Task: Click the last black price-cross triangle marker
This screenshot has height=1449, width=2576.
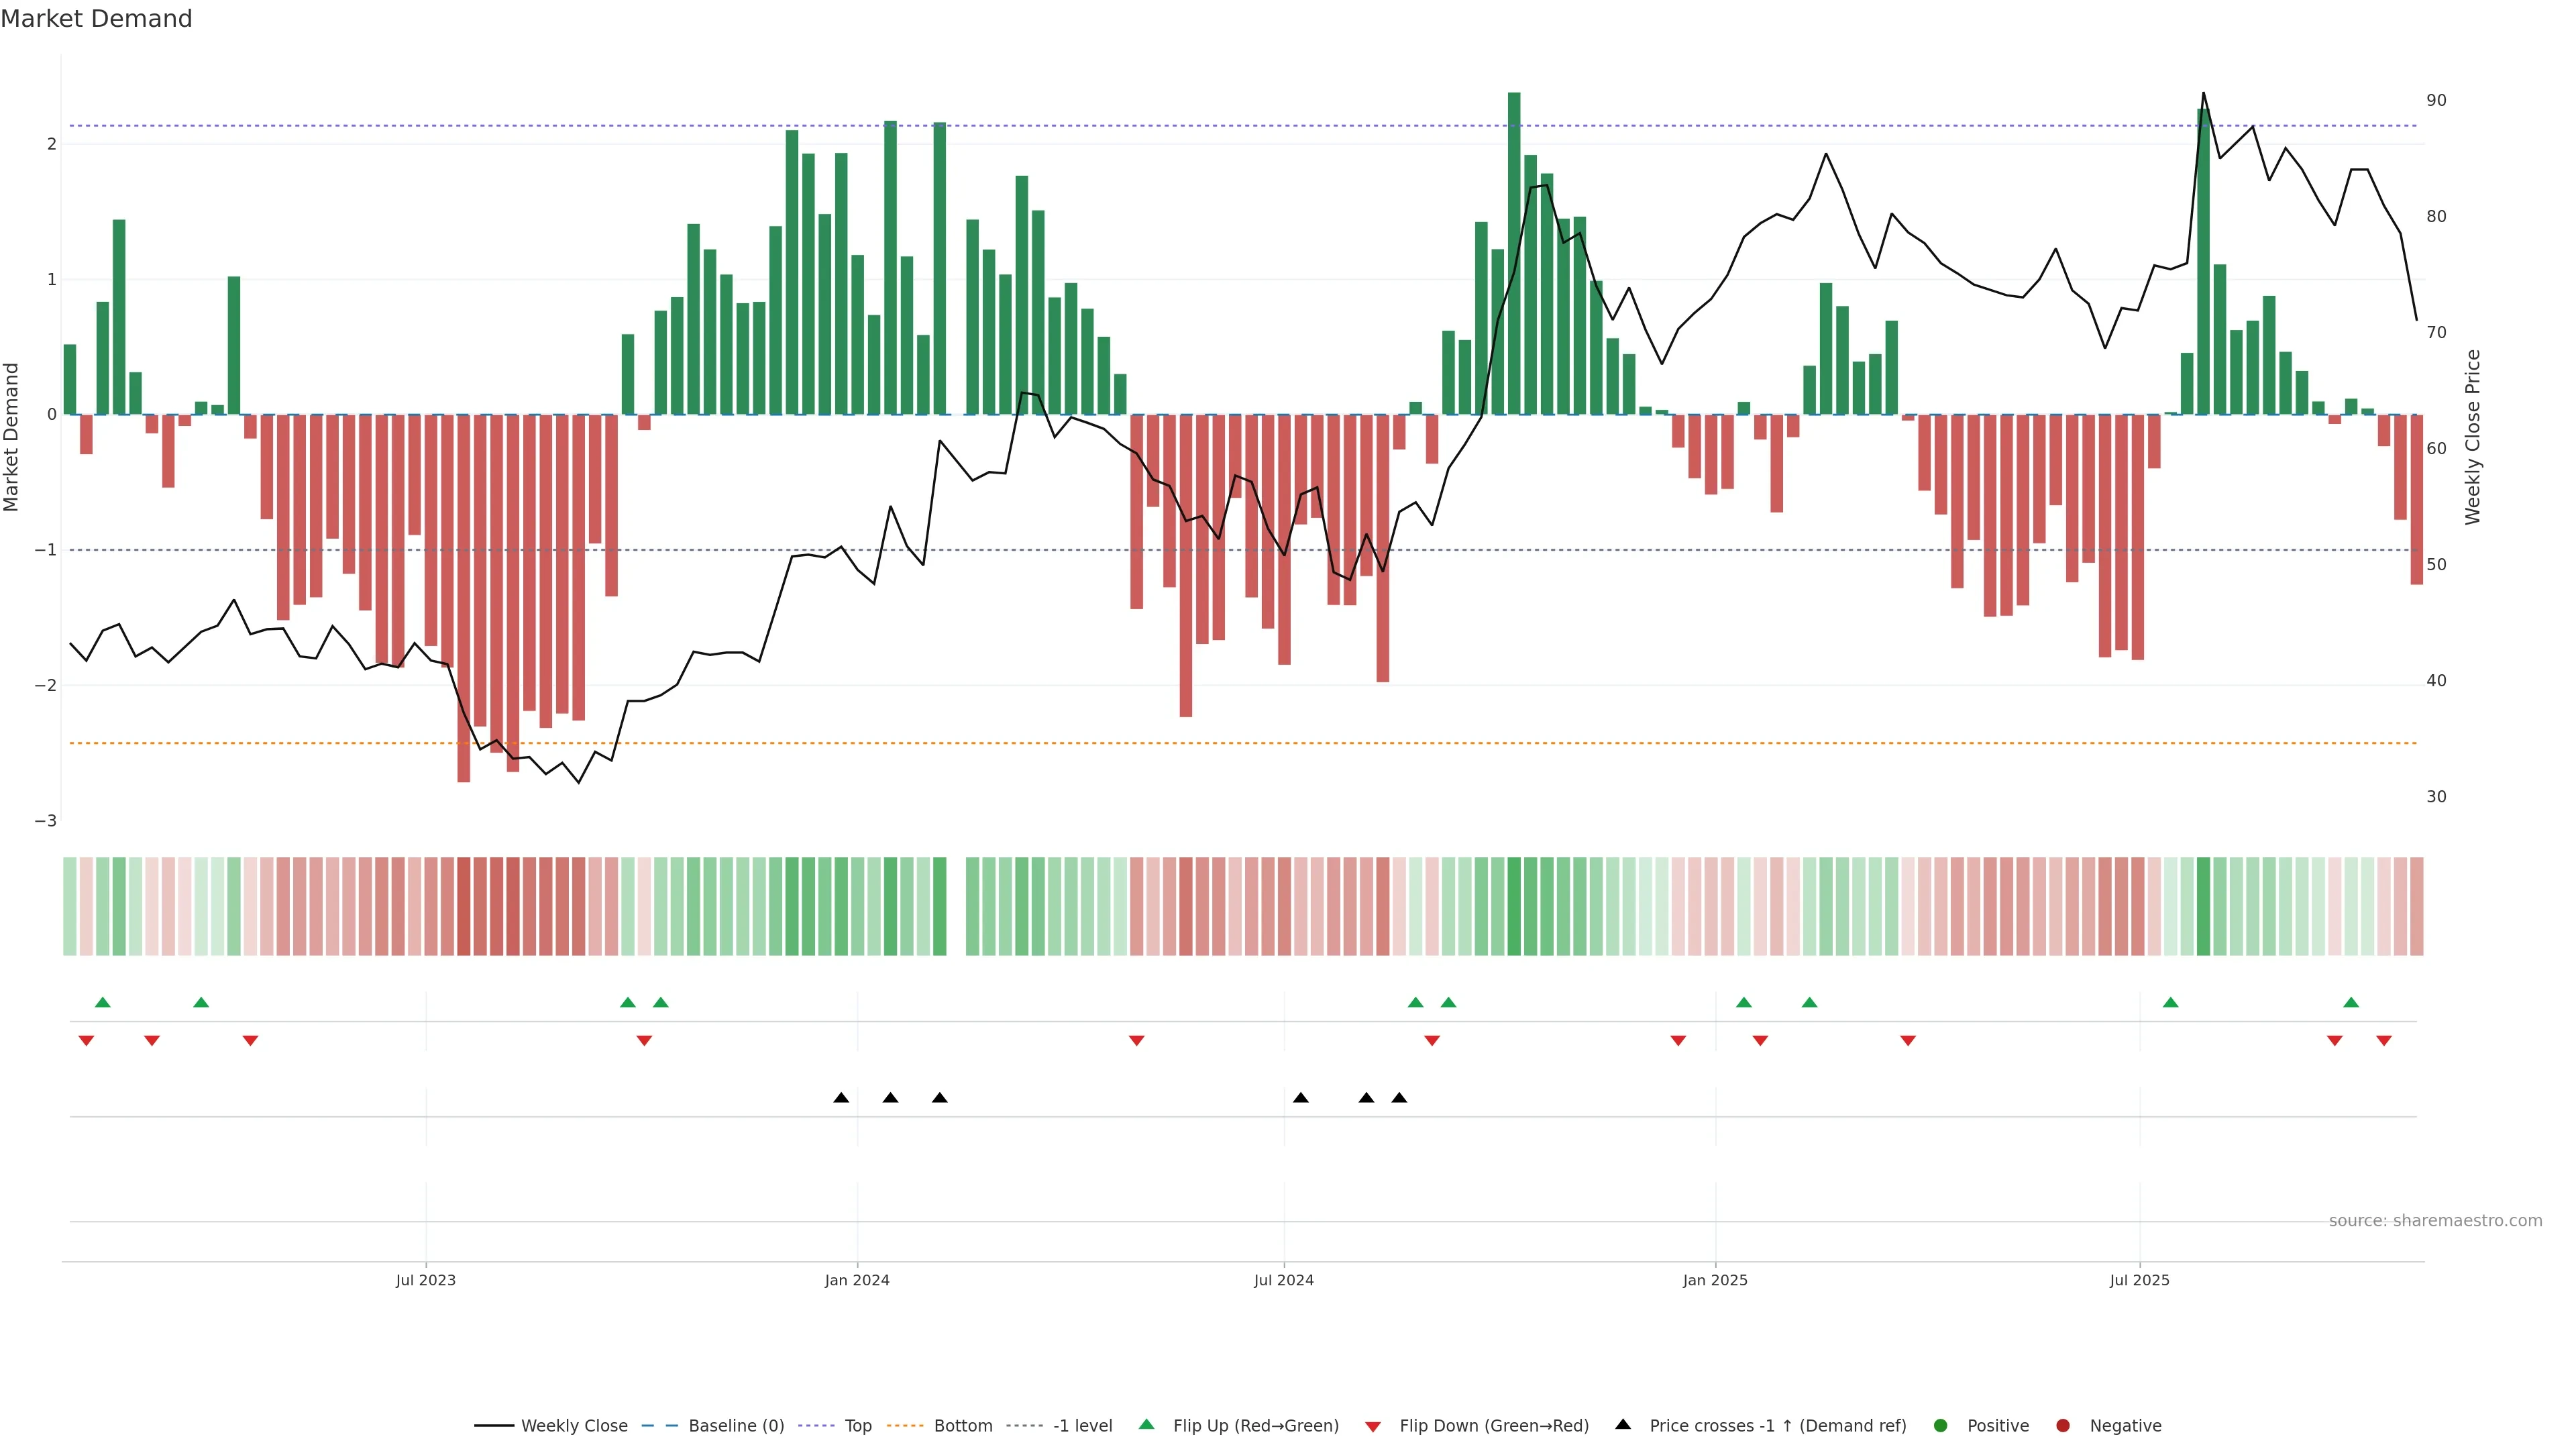Action: tap(1399, 1098)
